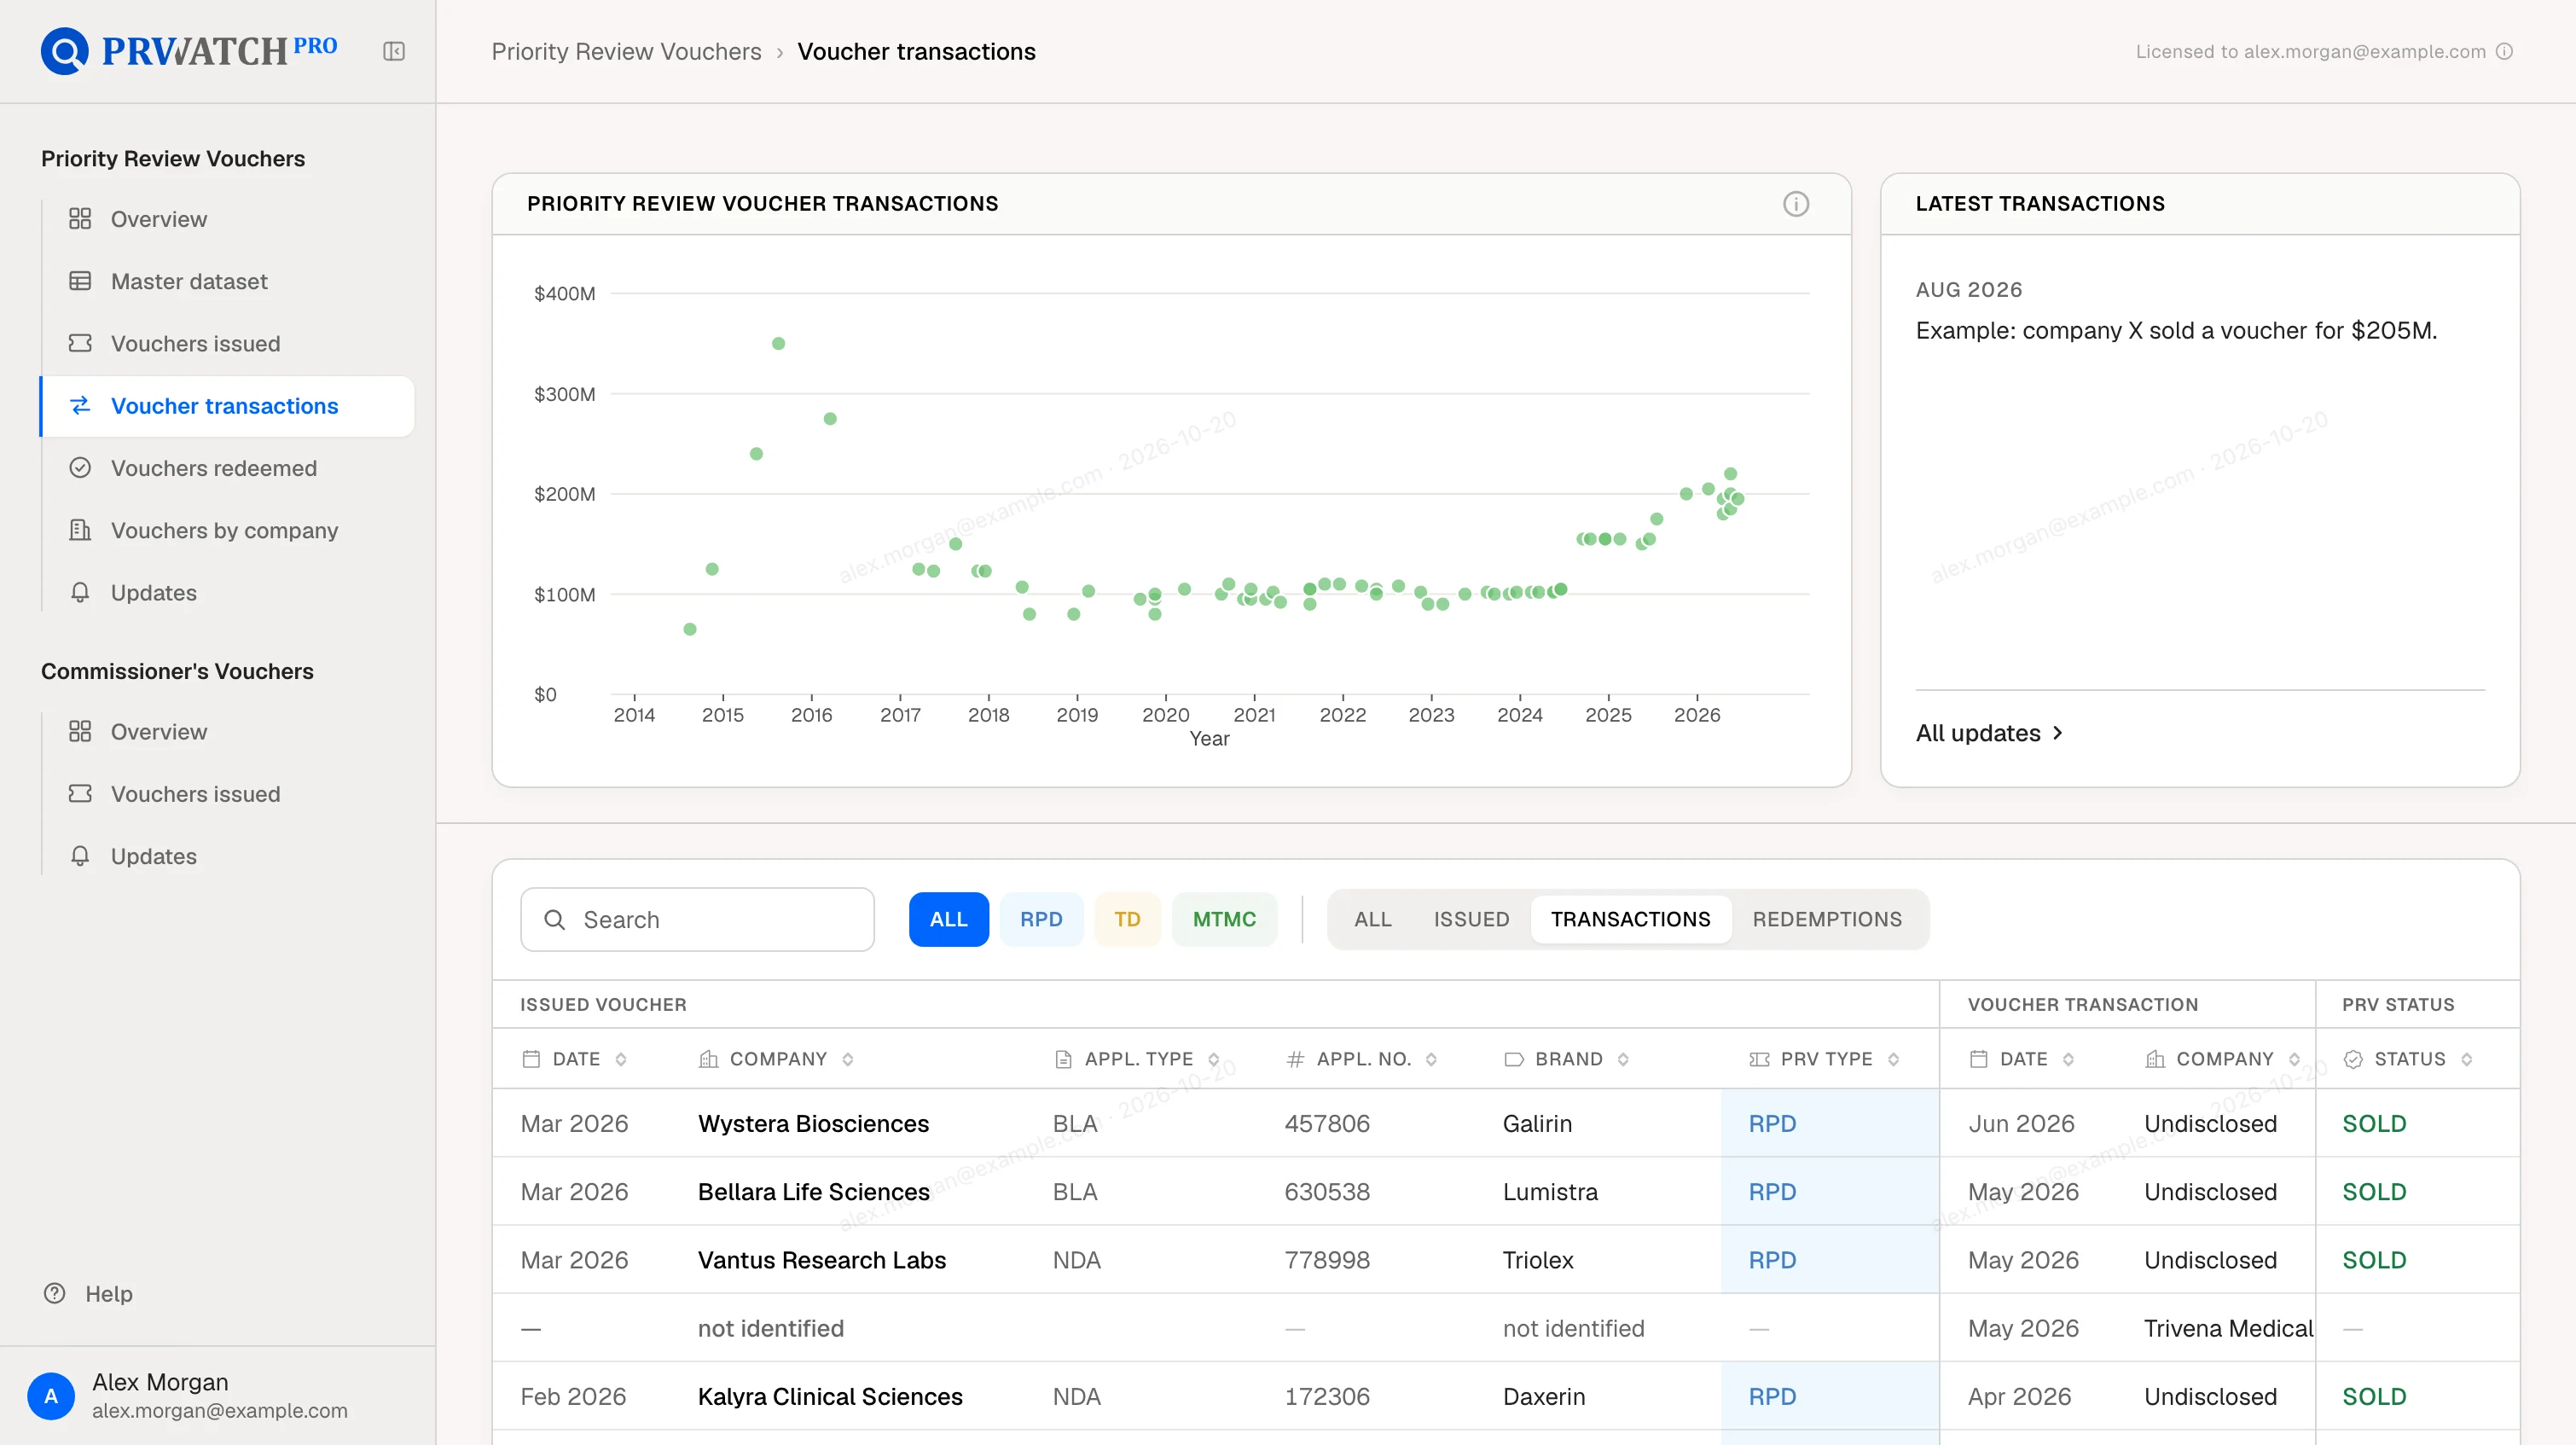2576x1445 pixels.
Task: Collapse the sidebar panel icon
Action: [x=394, y=51]
